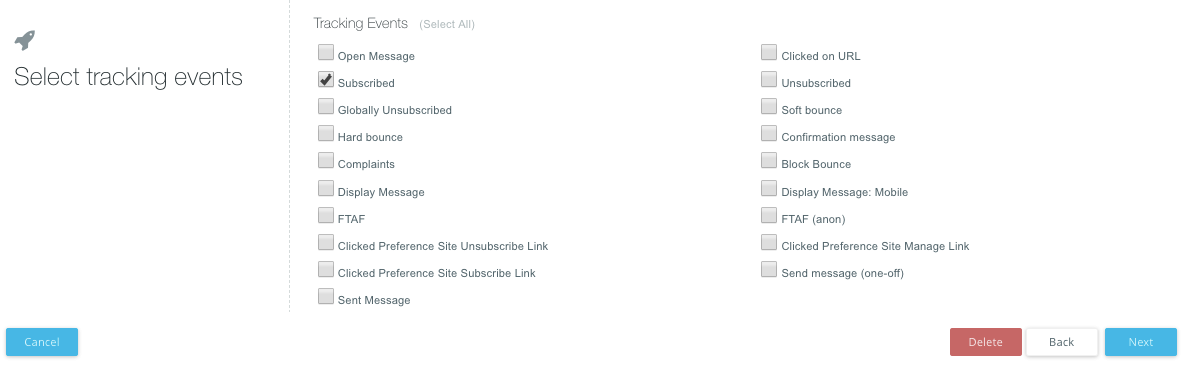Image resolution: width=1183 pixels, height=366 pixels.
Task: Enable the Clicked on URL checkbox
Action: click(769, 52)
